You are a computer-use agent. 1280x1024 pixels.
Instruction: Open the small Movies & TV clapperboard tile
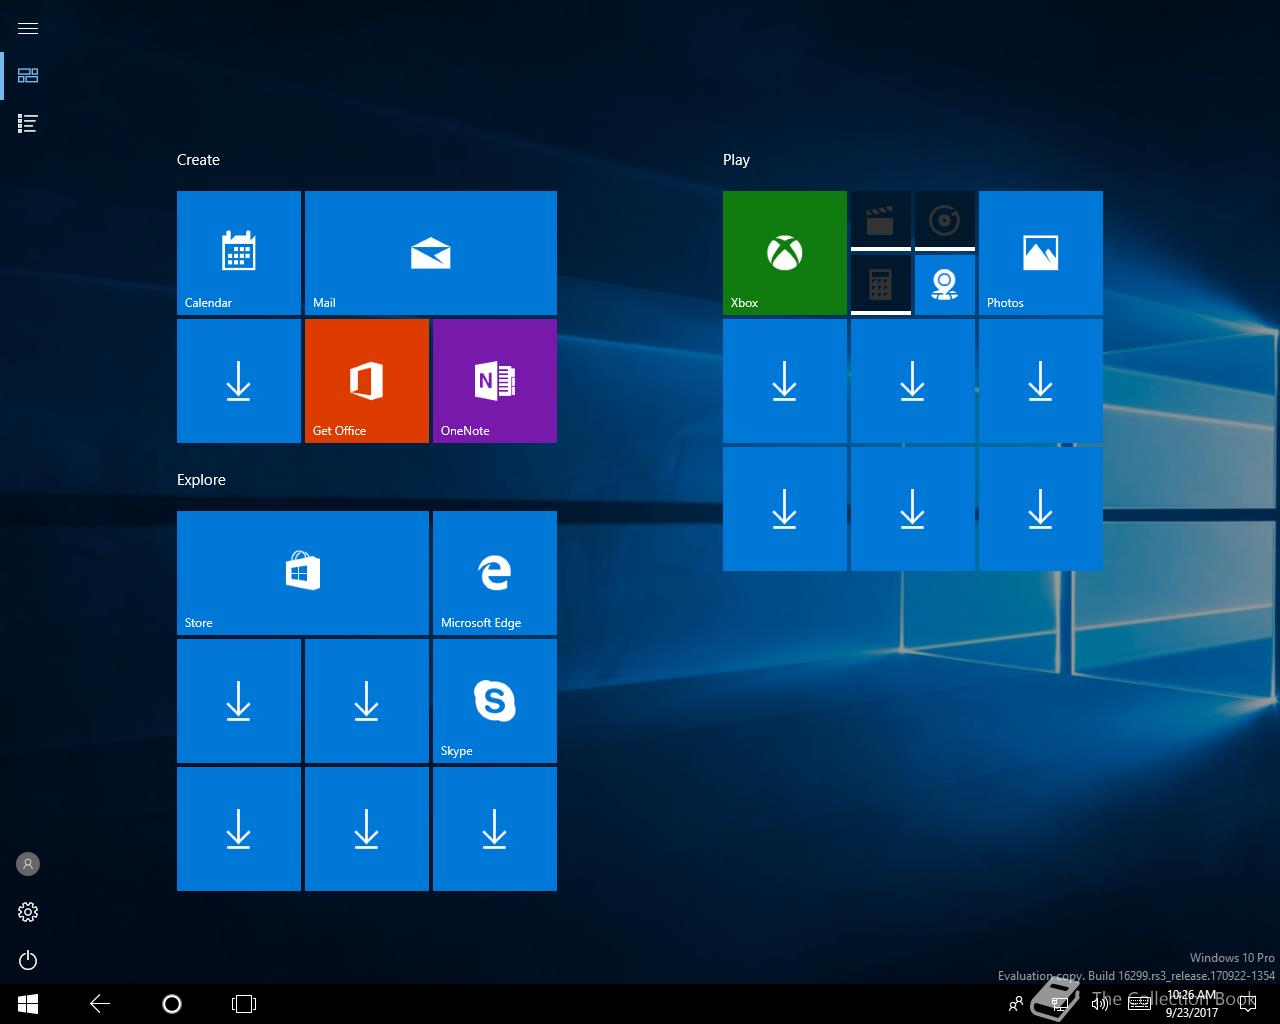coord(881,221)
